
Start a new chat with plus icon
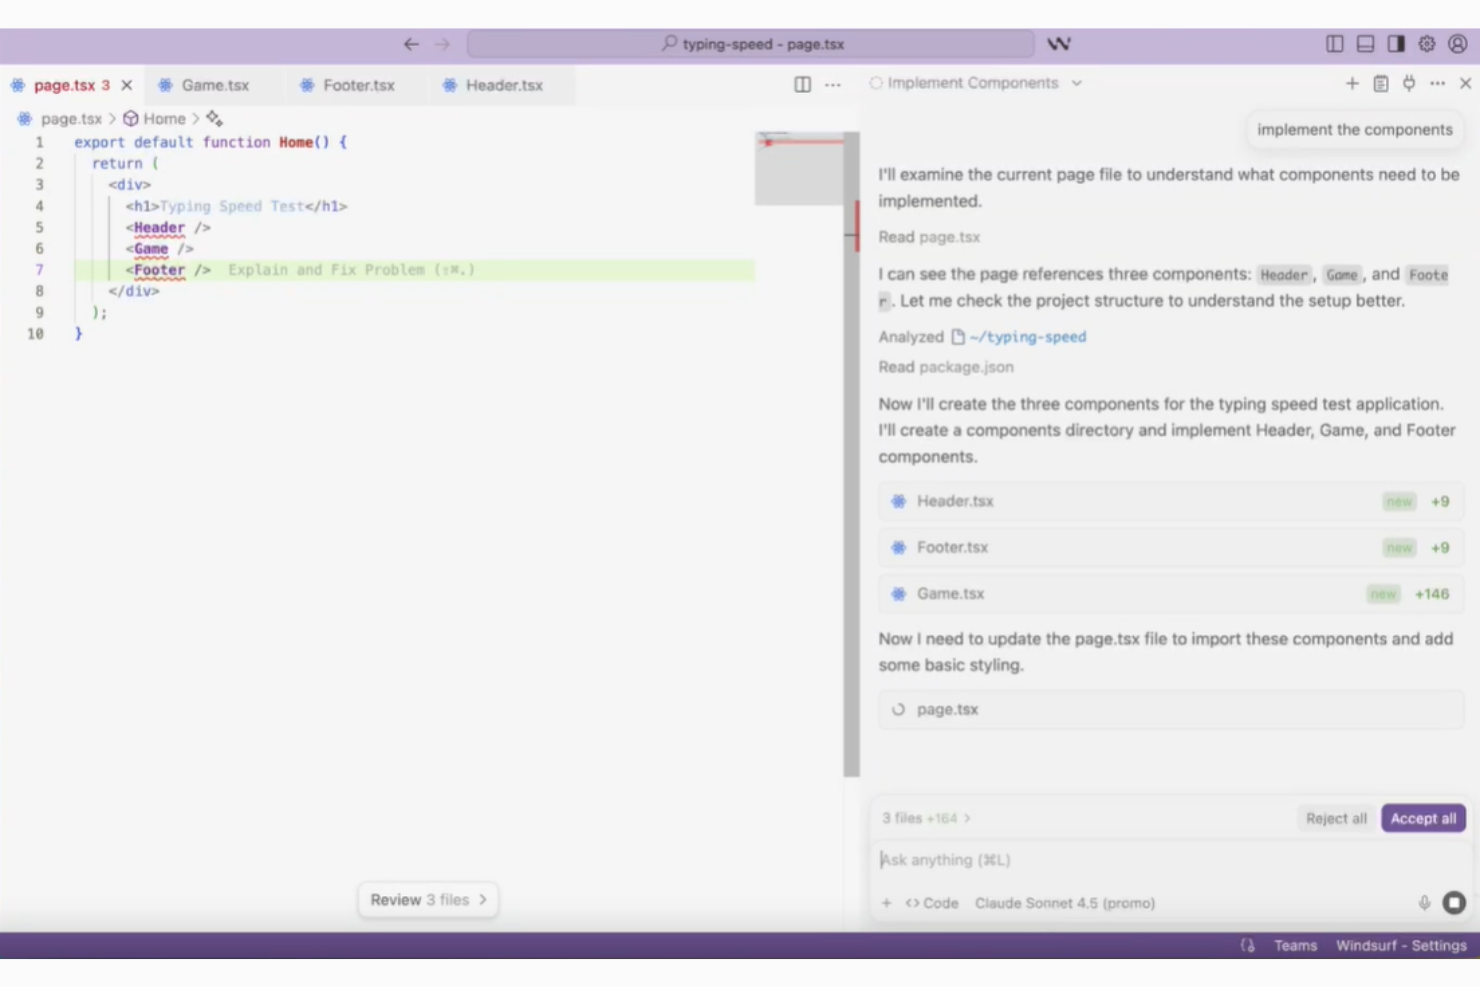point(1352,84)
